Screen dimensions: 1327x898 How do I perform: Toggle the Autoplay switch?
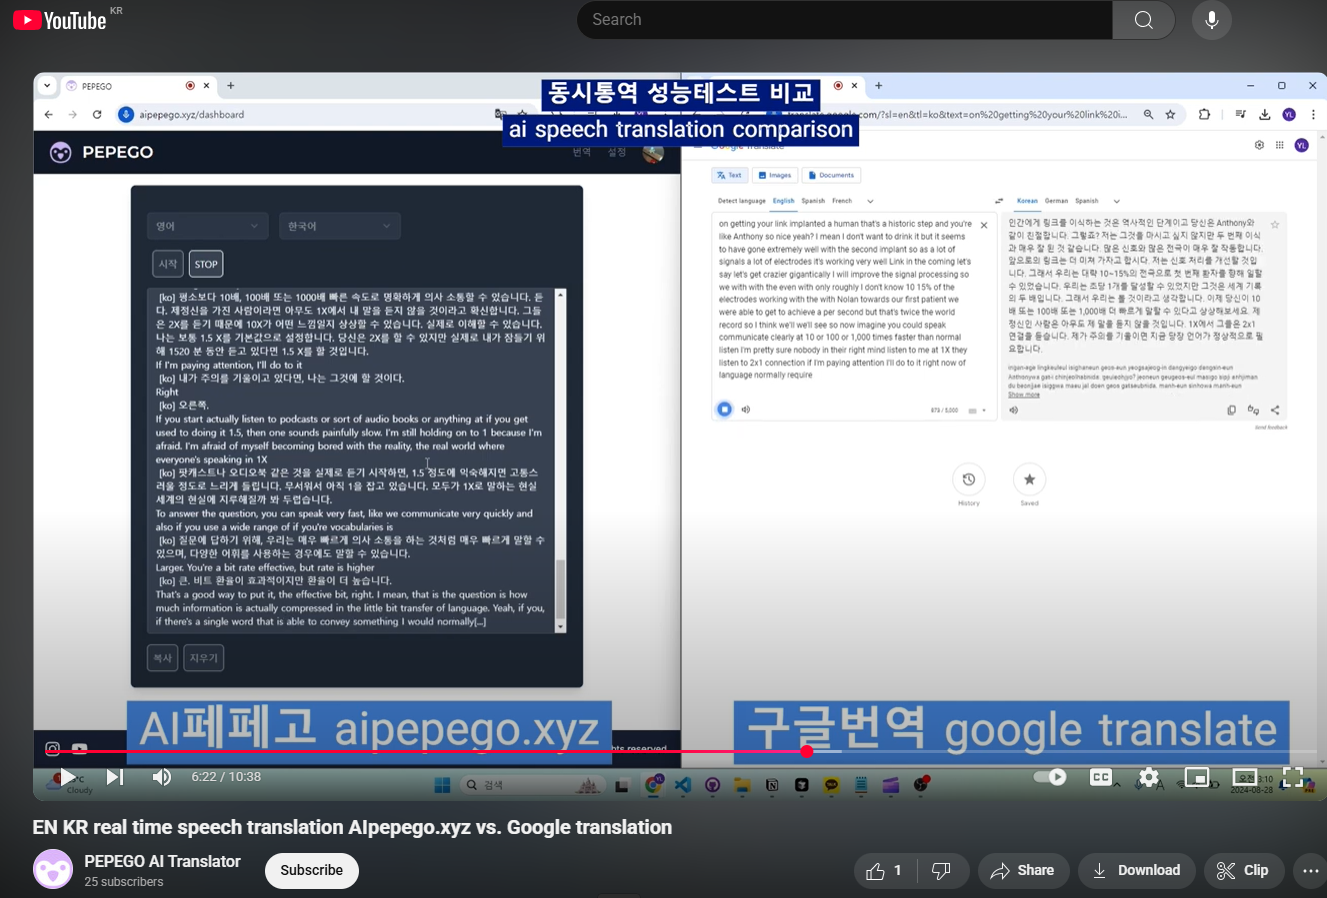[1050, 777]
